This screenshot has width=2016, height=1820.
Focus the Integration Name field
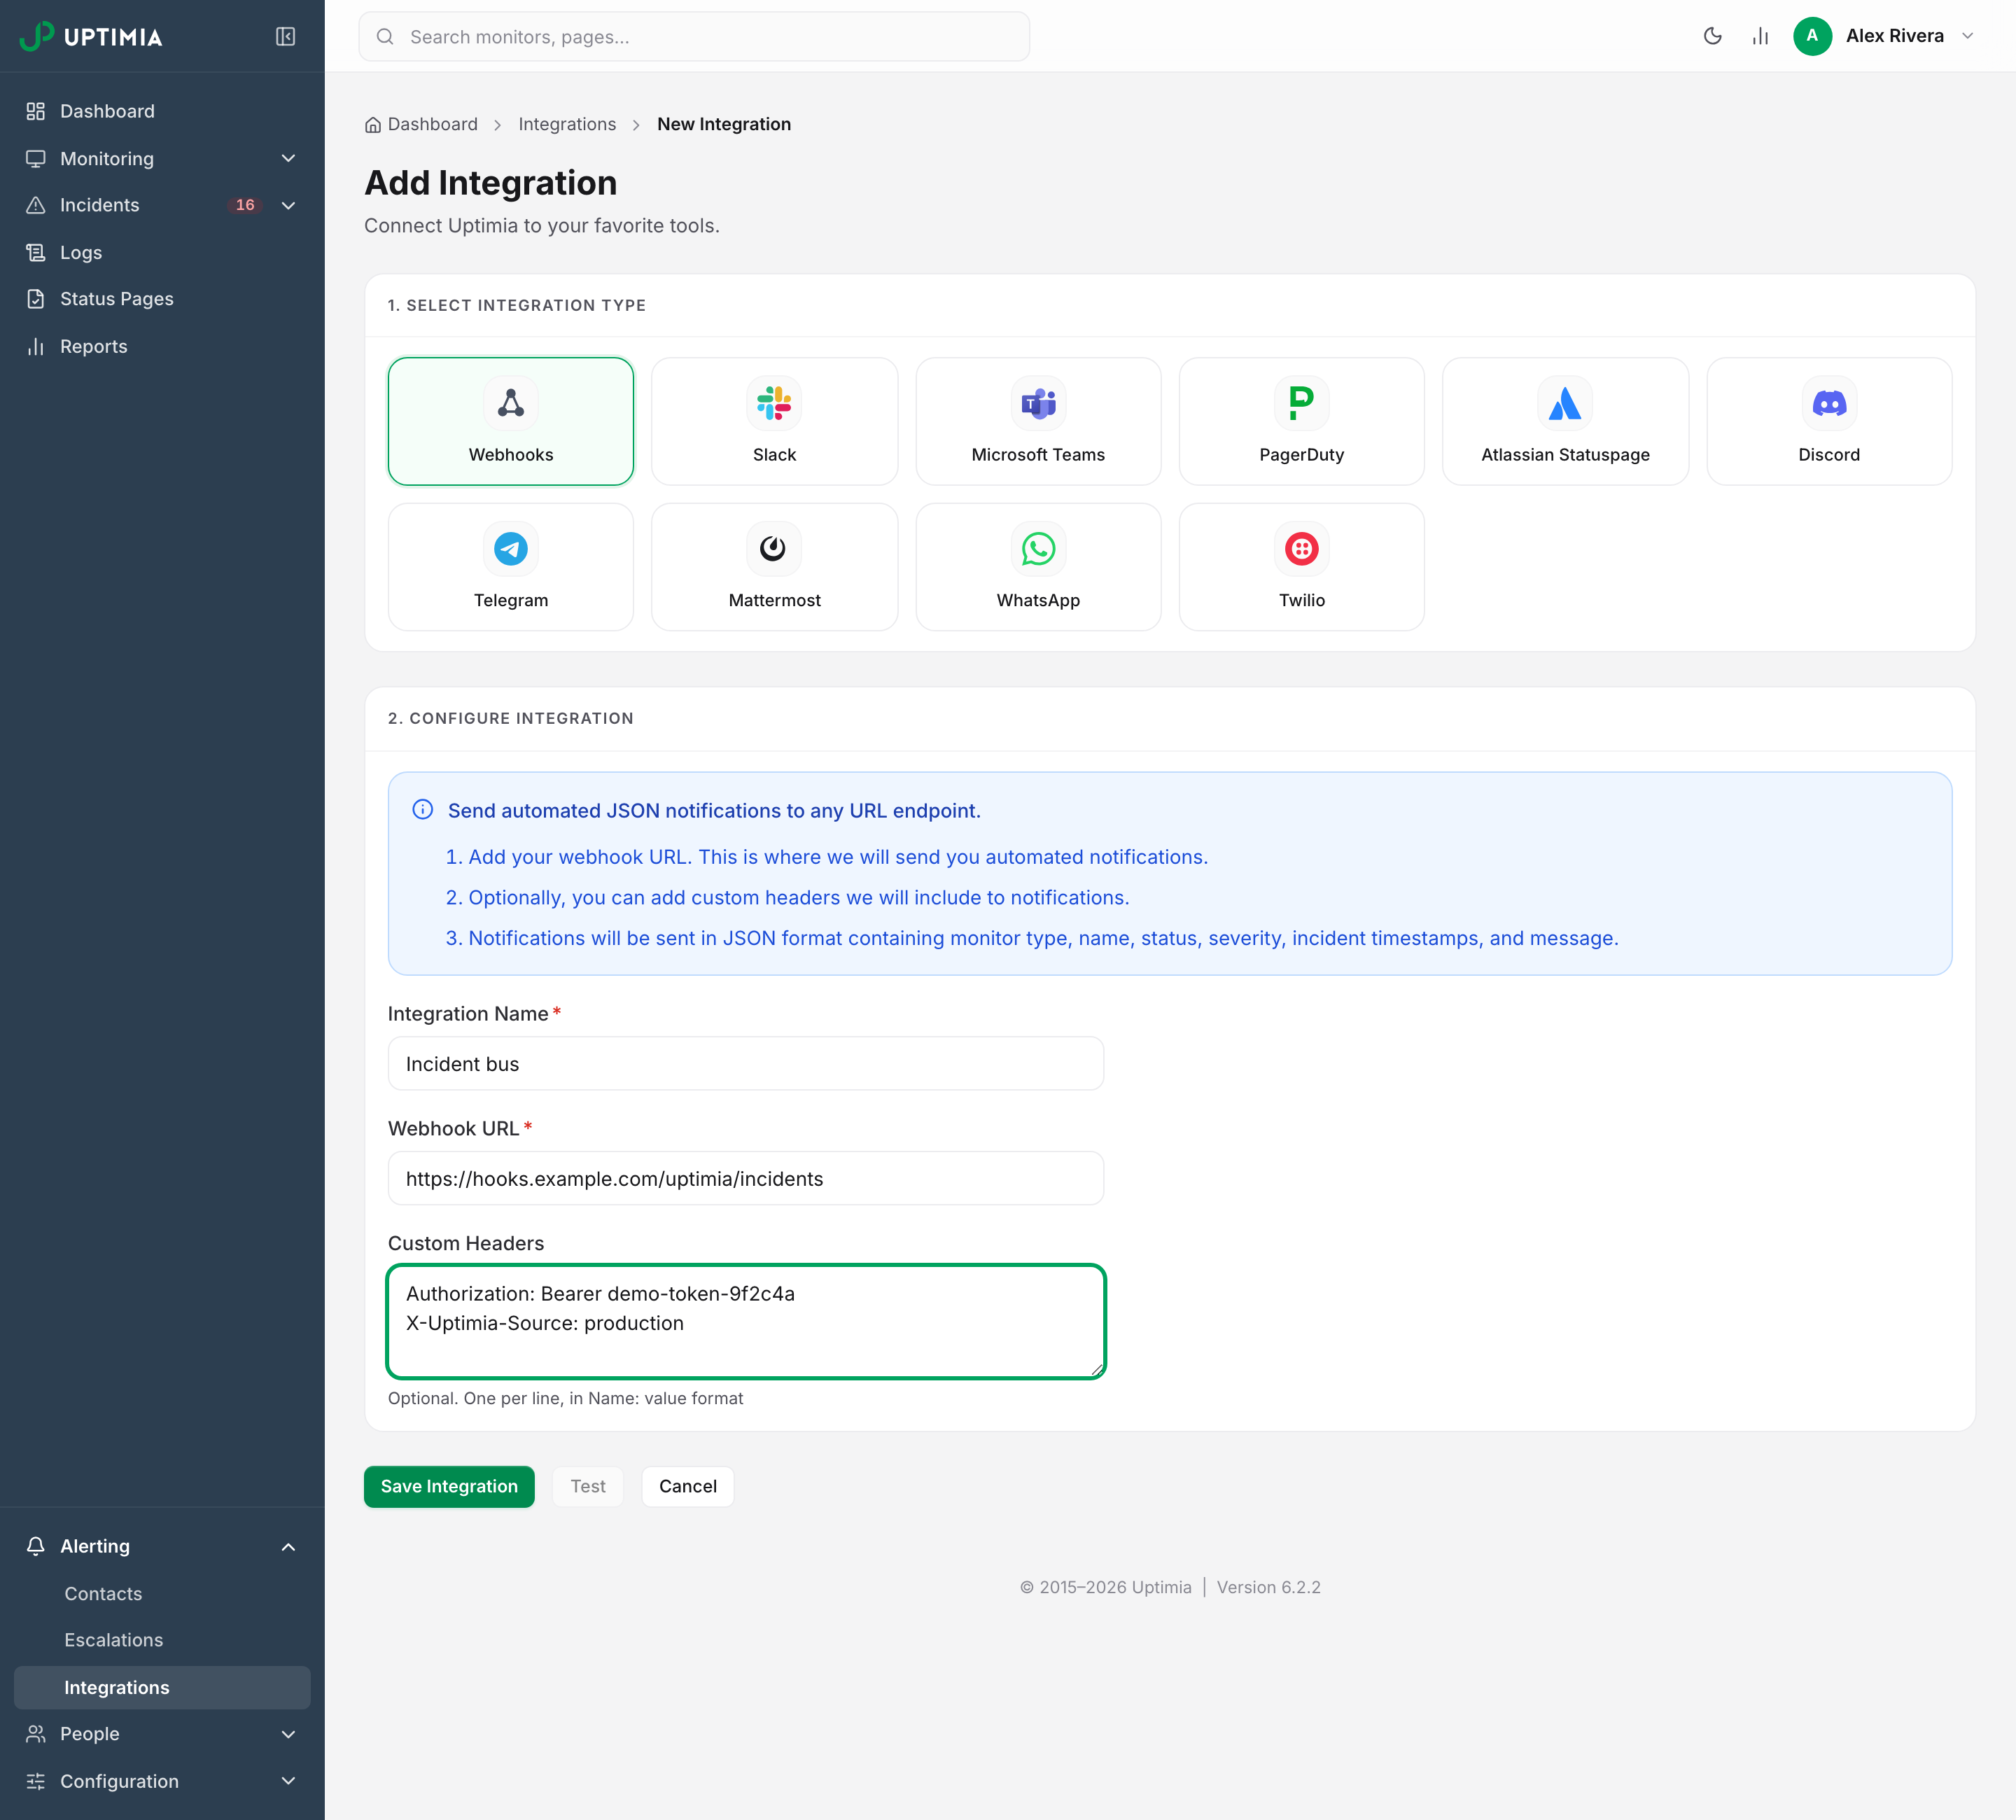[x=745, y=1064]
